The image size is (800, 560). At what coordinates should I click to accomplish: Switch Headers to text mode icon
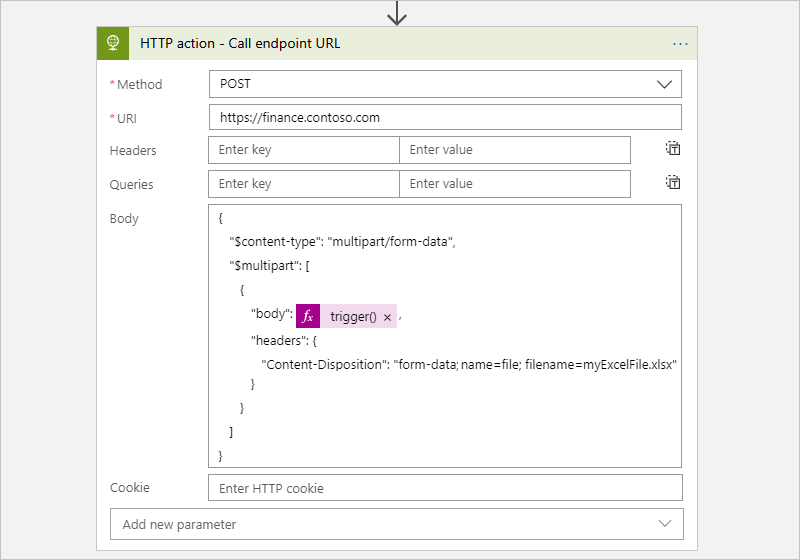(673, 149)
